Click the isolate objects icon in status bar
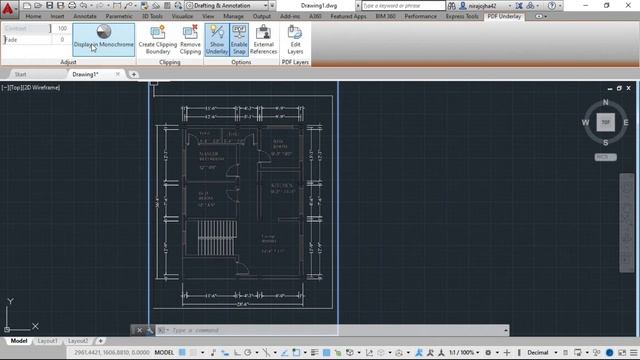The image size is (640, 360). (596, 353)
